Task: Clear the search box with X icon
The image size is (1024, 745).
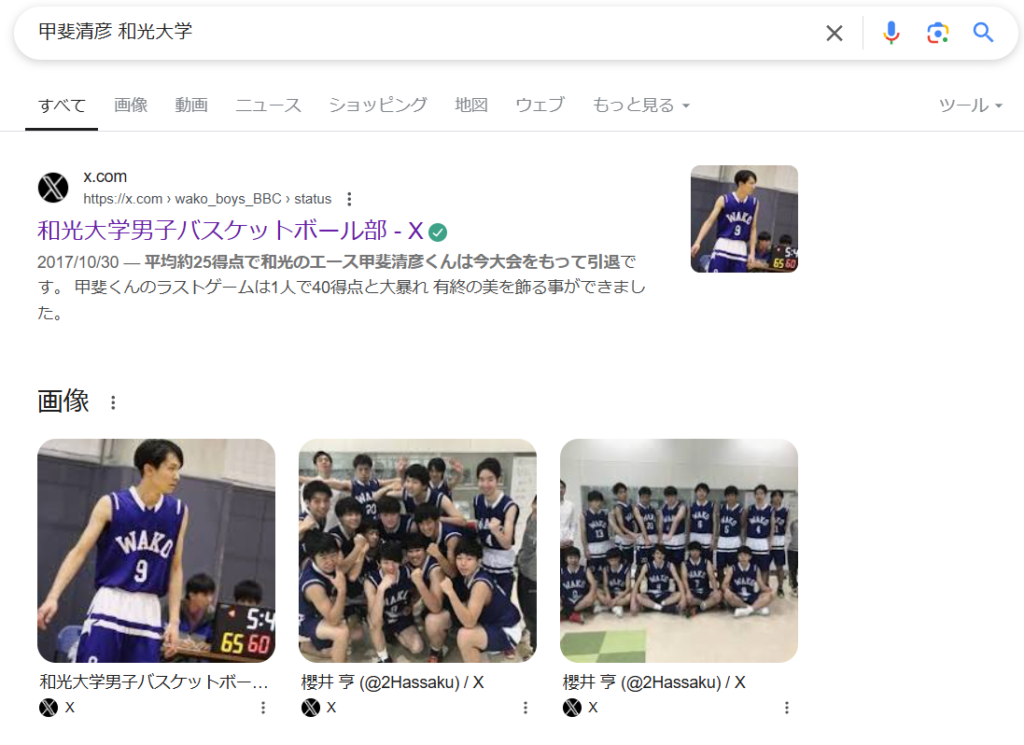Action: [834, 33]
